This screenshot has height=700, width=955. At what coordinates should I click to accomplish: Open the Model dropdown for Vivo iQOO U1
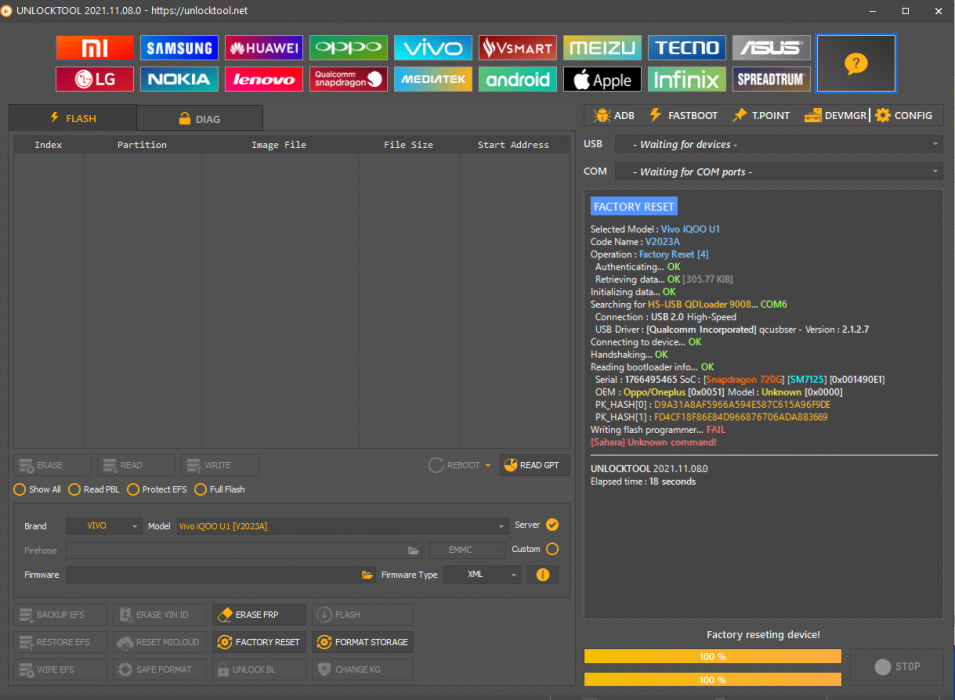[x=342, y=526]
